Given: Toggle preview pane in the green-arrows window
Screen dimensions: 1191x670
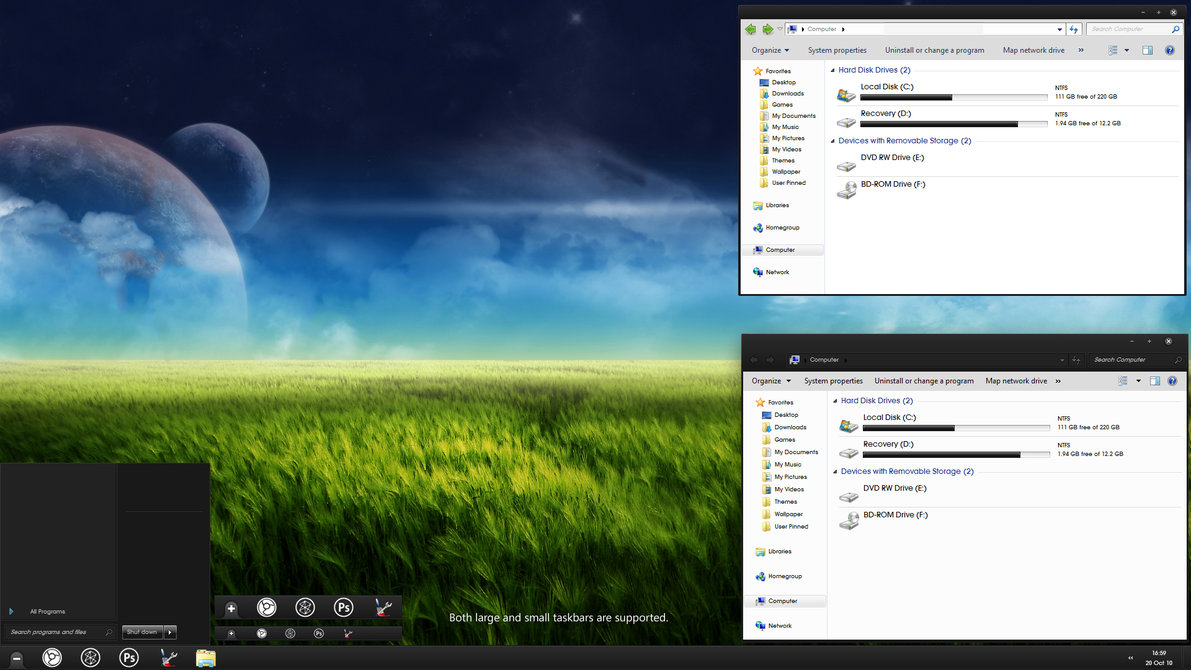Looking at the screenshot, I should (x=1148, y=50).
